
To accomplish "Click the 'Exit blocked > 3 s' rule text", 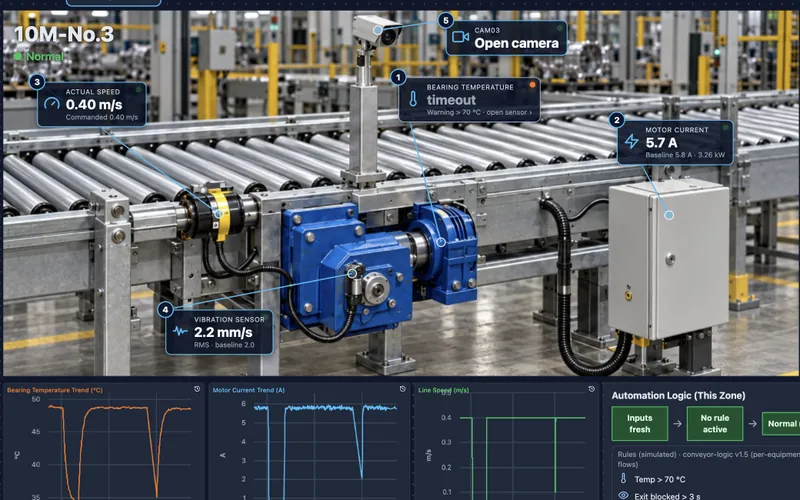I will pyautogui.click(x=667, y=496).
